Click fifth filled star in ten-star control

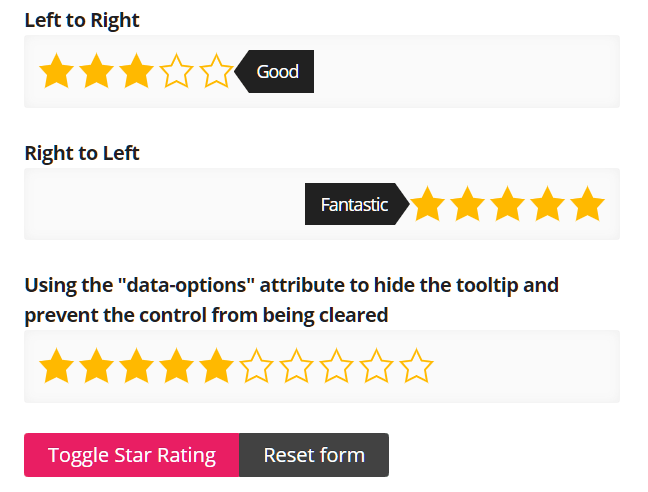tap(216, 366)
